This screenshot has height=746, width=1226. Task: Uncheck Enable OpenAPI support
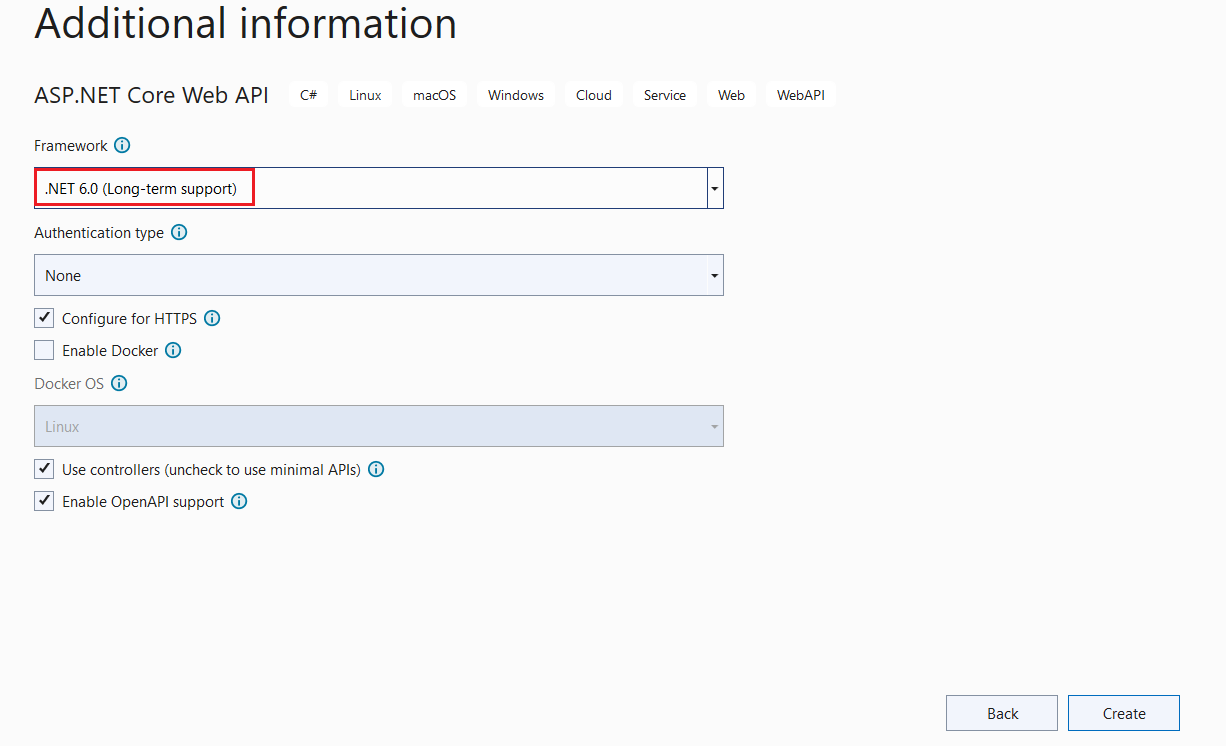(x=43, y=501)
